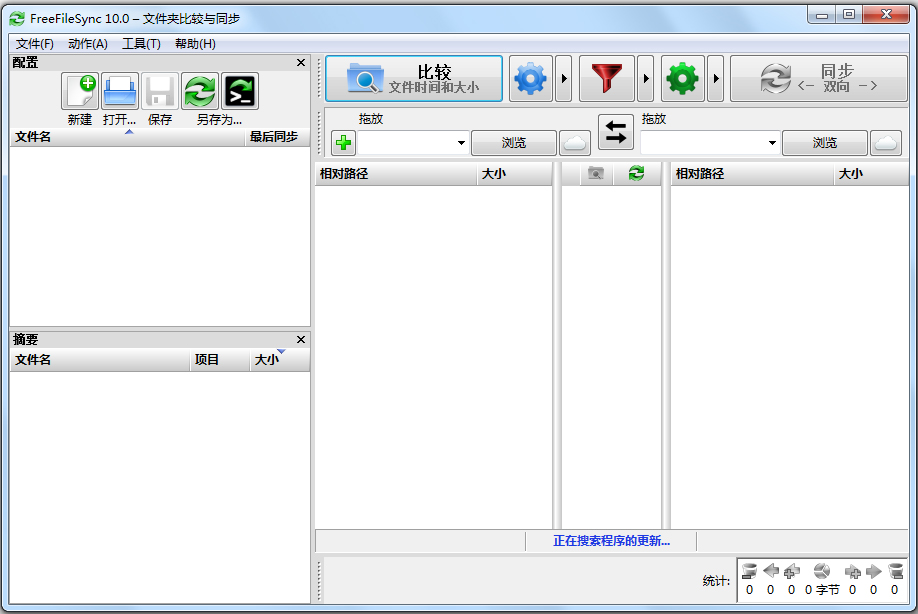
Task: Click left 相对路径 column header
Action: [396, 174]
